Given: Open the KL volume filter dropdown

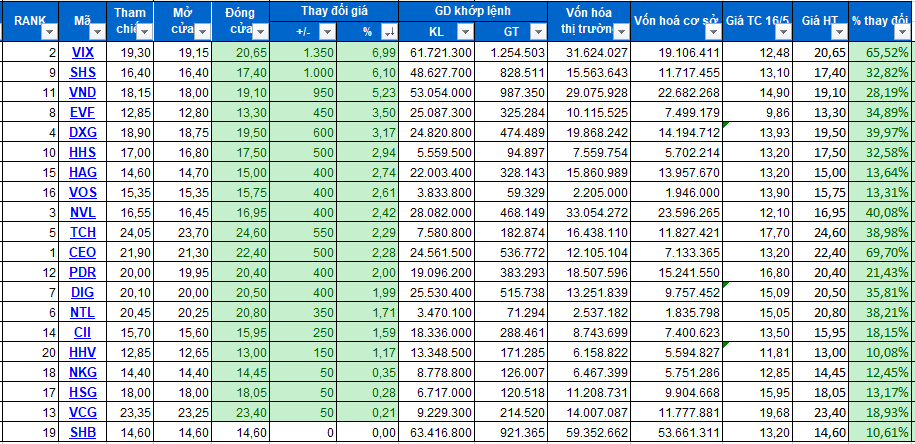Looking at the screenshot, I should [x=465, y=32].
